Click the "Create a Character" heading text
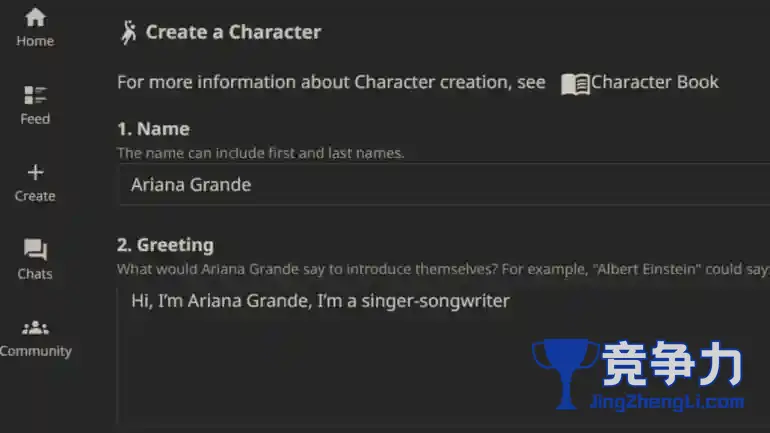770x433 pixels. coord(233,32)
